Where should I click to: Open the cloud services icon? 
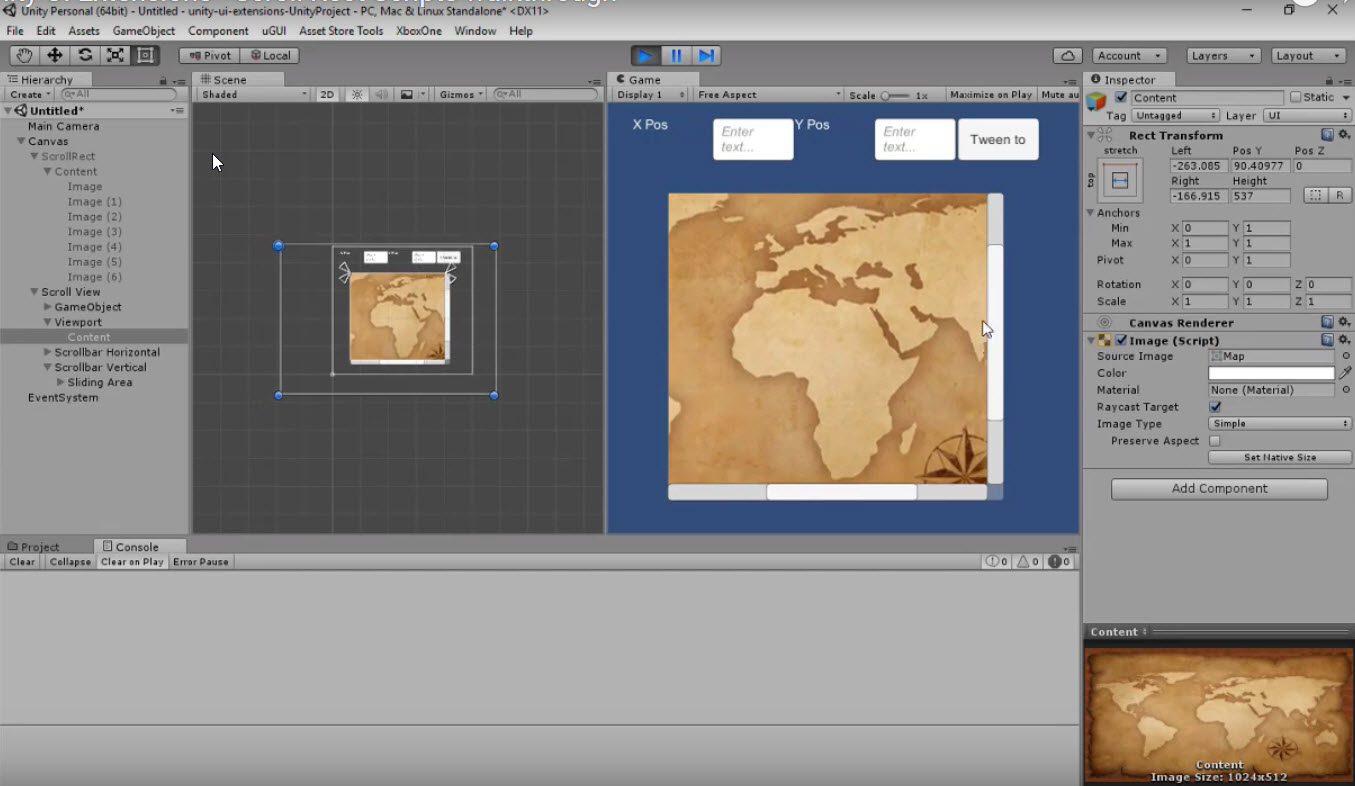coord(1068,56)
